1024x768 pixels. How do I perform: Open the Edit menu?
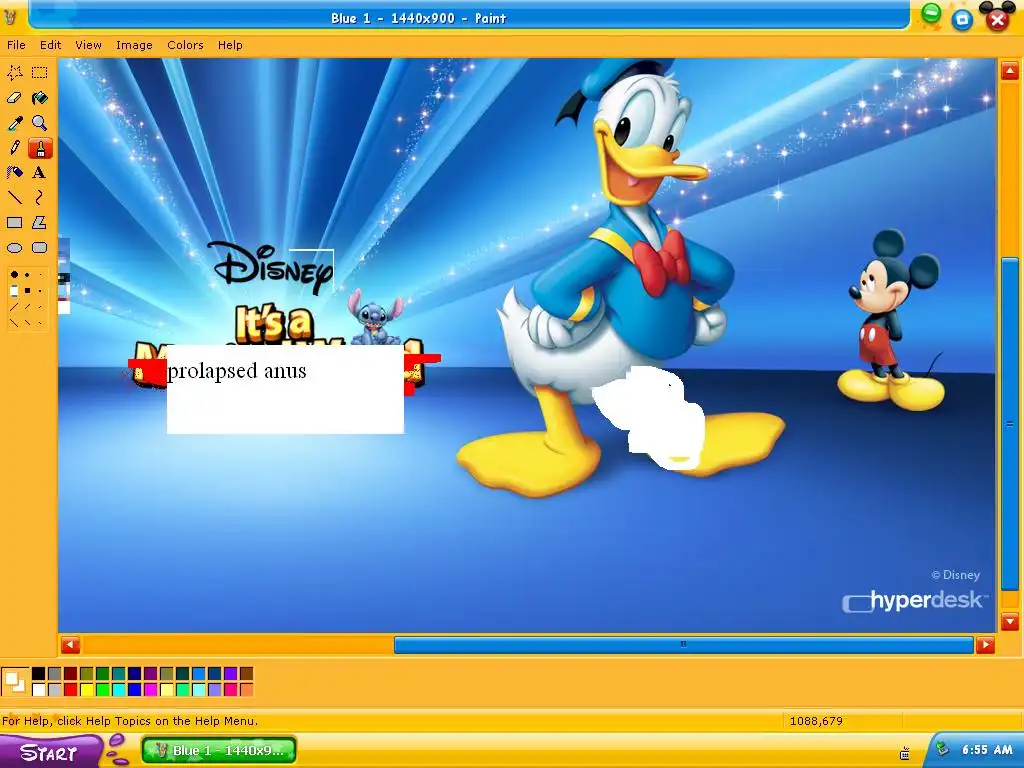click(50, 45)
